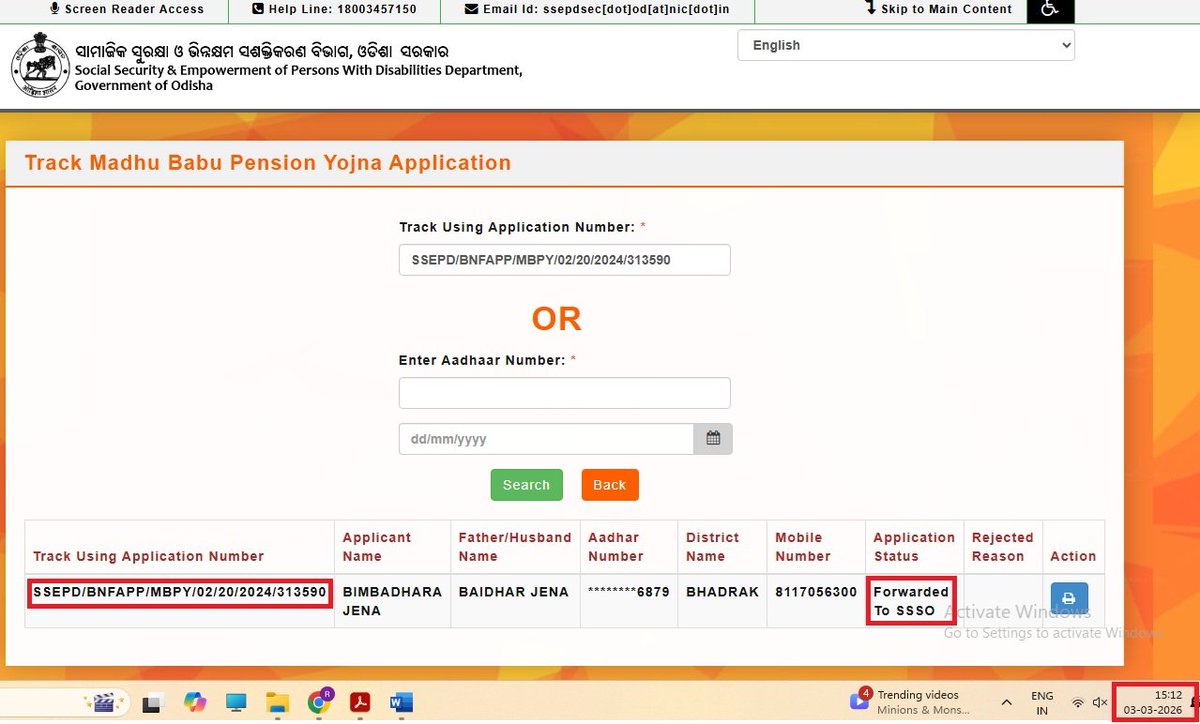The height and width of the screenshot is (724, 1200).
Task: Show hidden system tray icons
Action: tap(1007, 702)
